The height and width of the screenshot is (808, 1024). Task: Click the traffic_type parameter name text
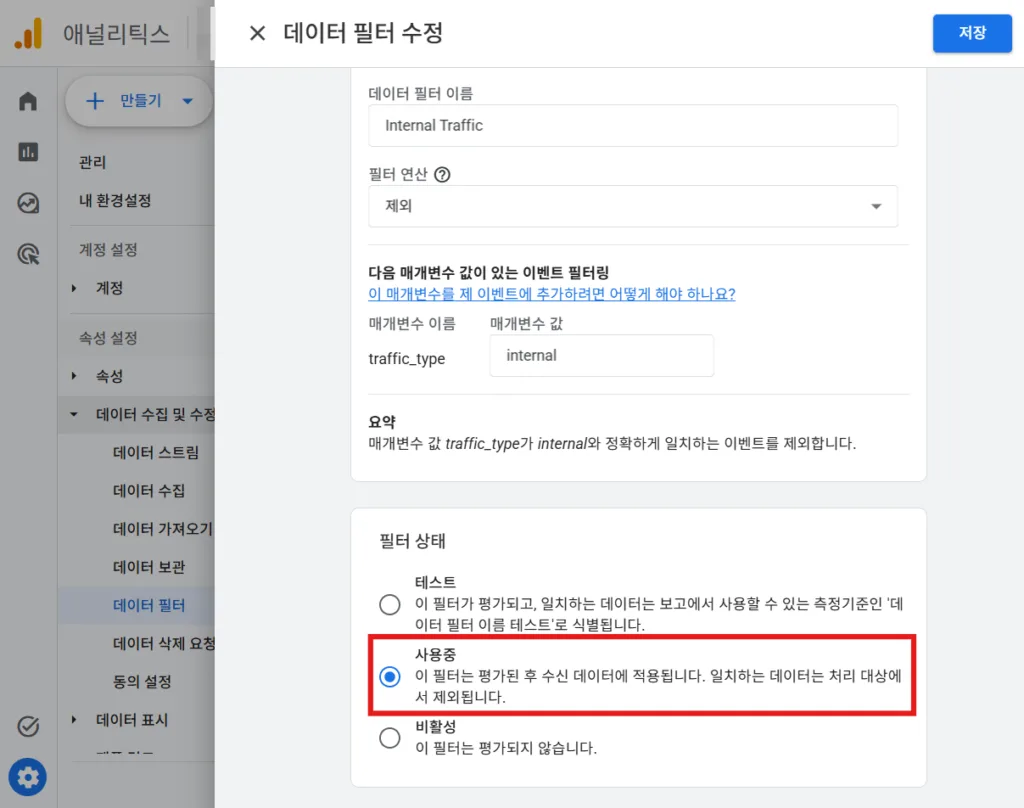pos(407,359)
